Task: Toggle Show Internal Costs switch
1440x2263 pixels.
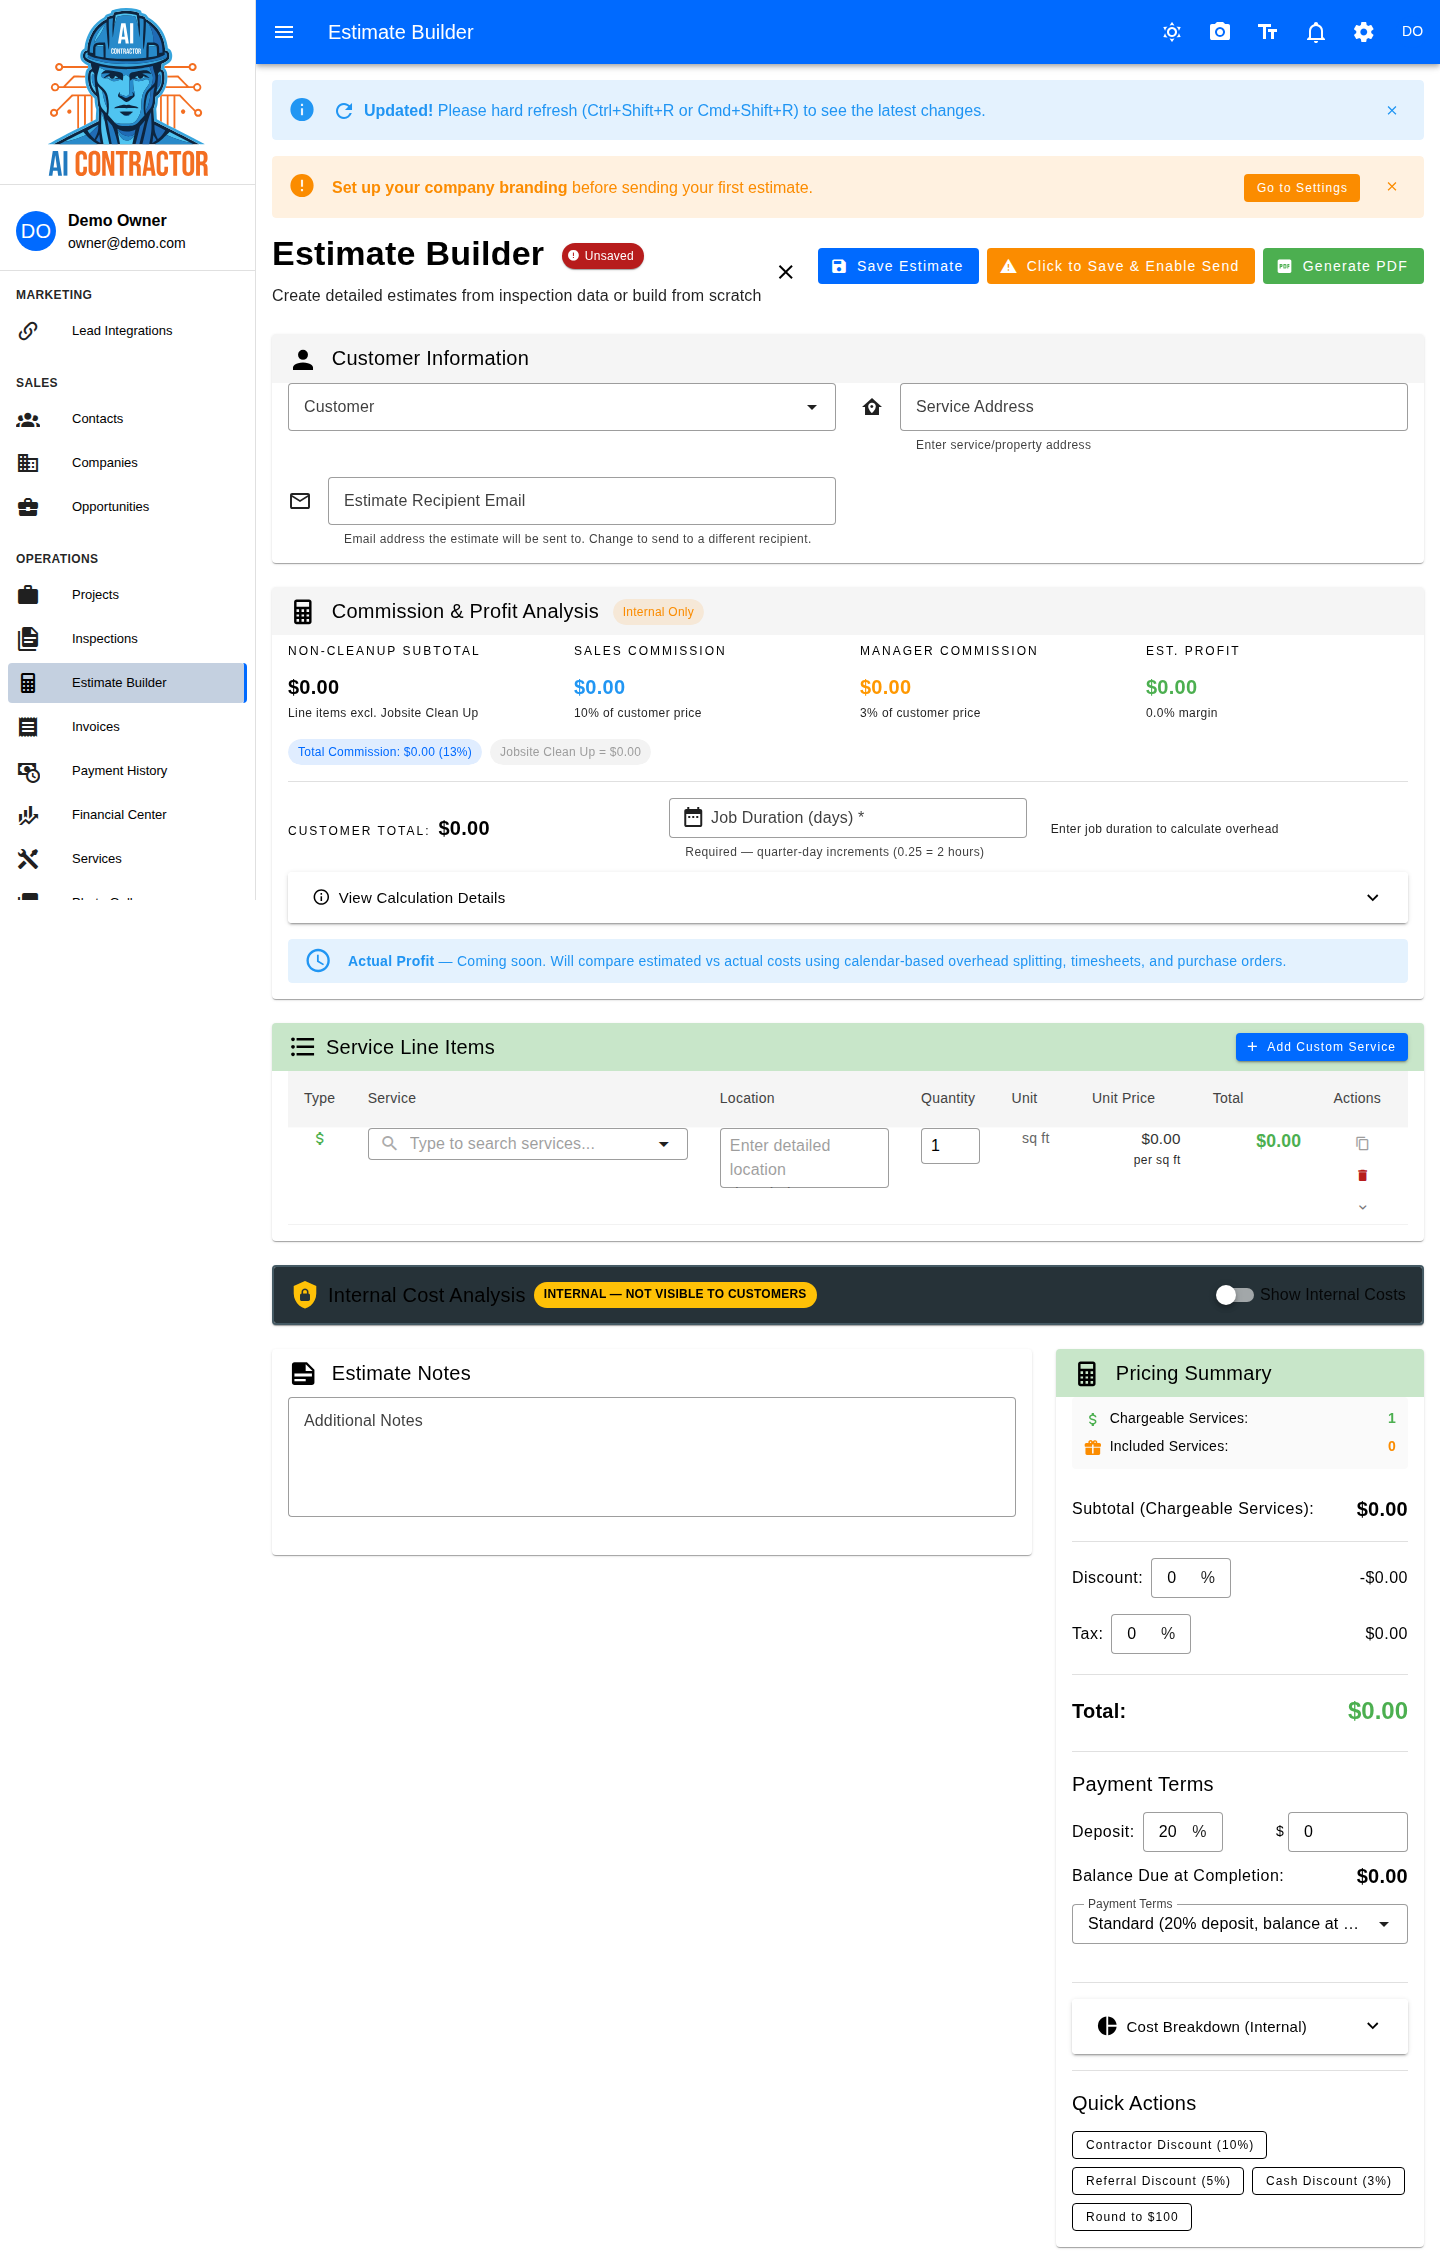Action: [x=1234, y=1295]
